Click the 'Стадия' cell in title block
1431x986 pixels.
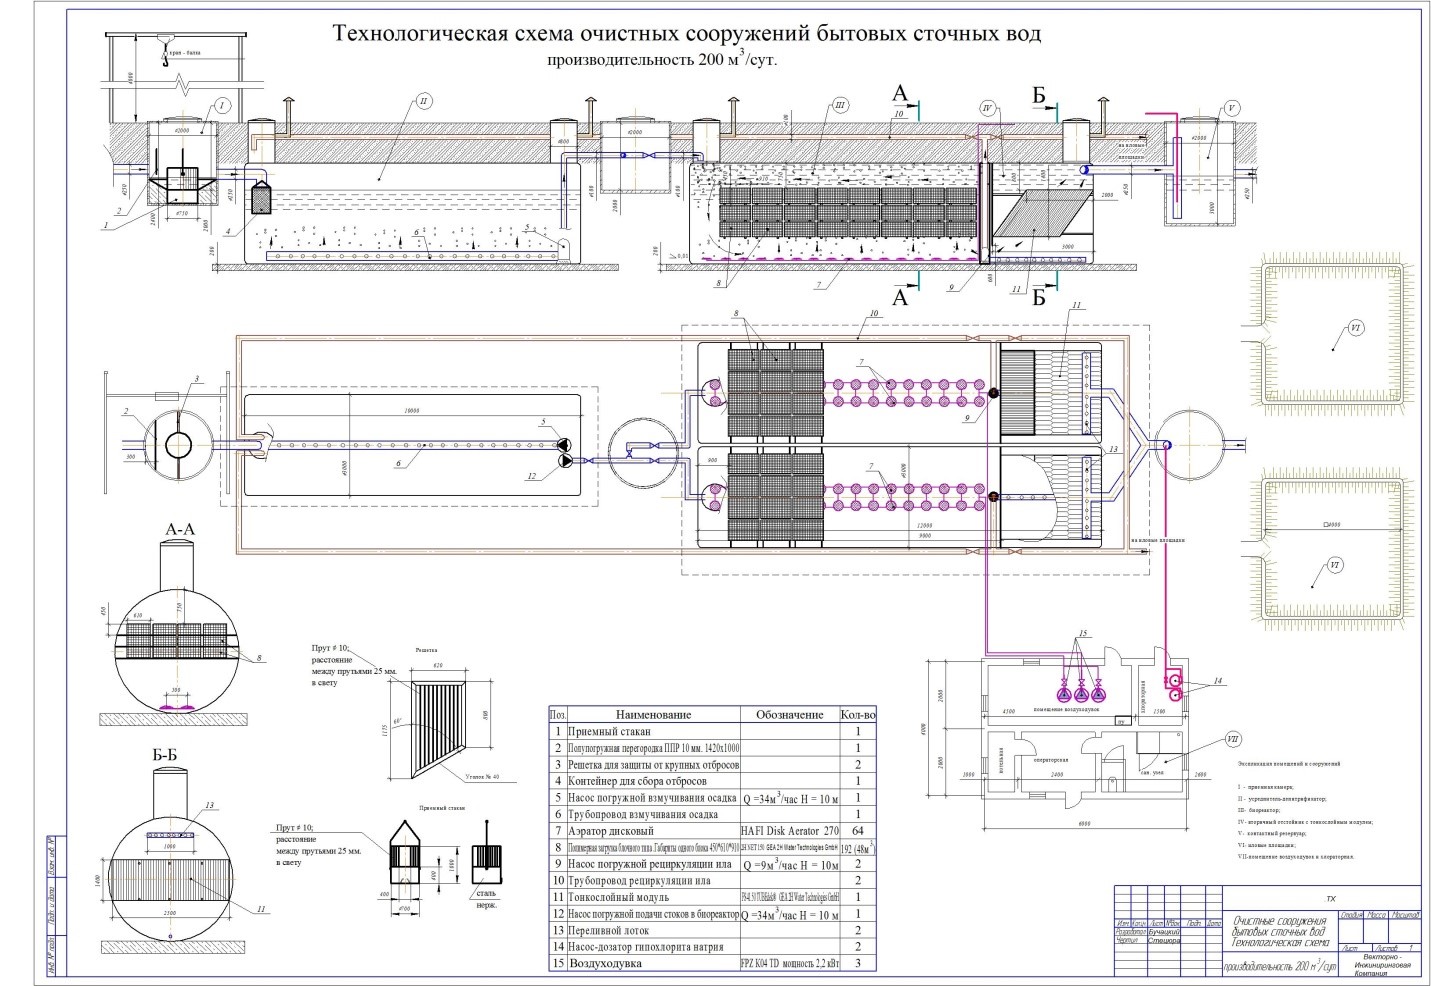[1352, 915]
